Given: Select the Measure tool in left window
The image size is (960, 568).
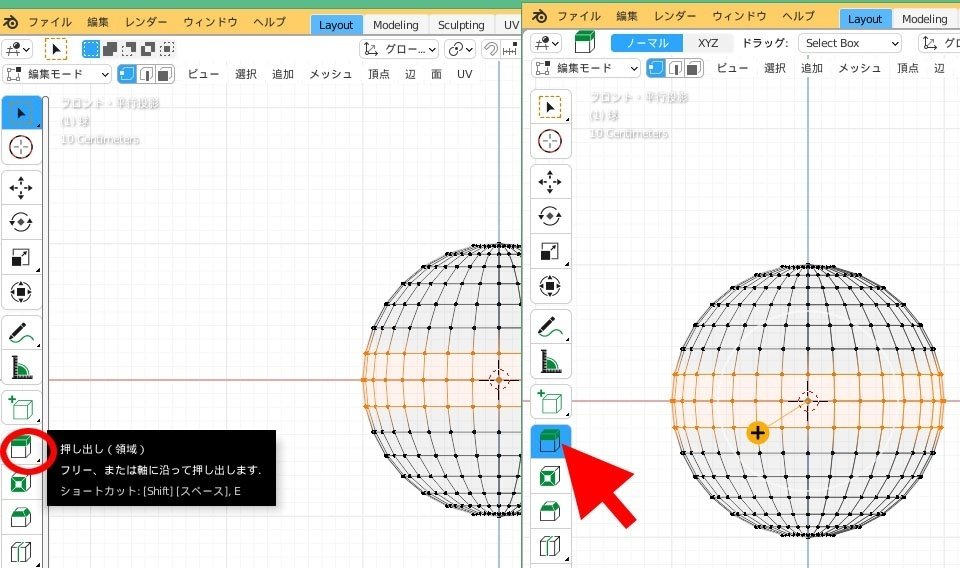Looking at the screenshot, I should click(21, 367).
